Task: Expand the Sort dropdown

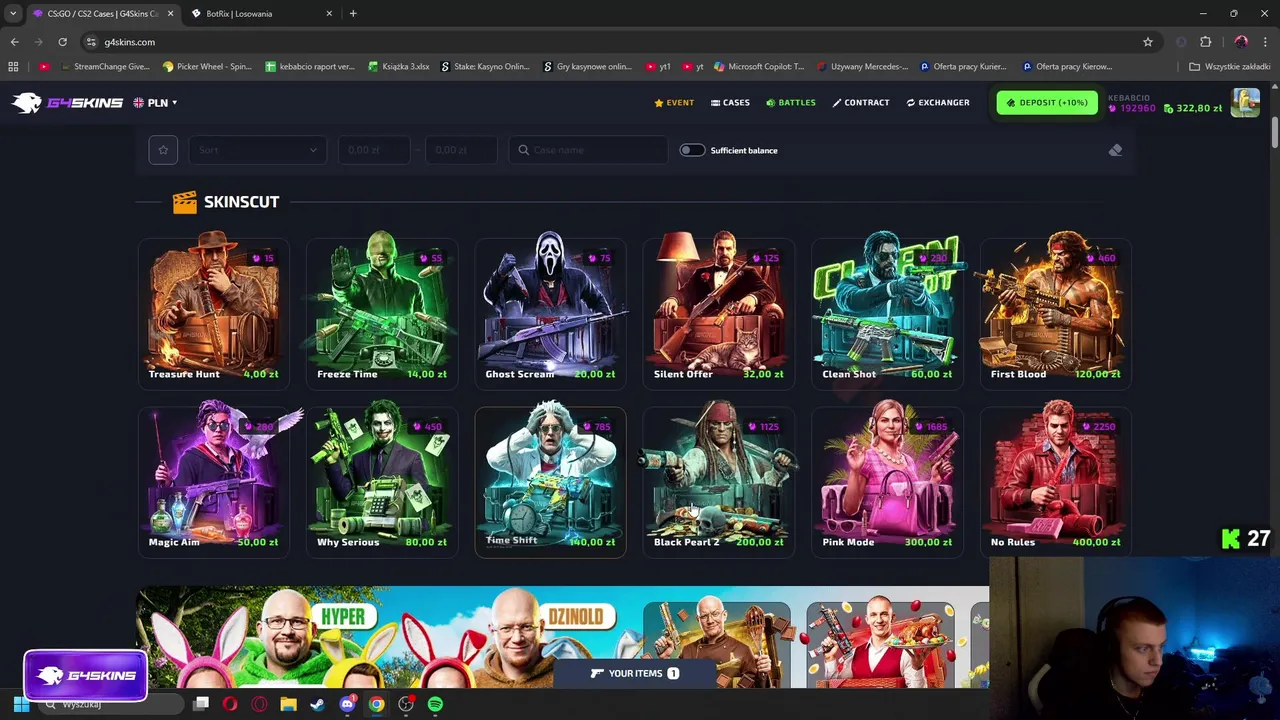Action: click(x=257, y=150)
